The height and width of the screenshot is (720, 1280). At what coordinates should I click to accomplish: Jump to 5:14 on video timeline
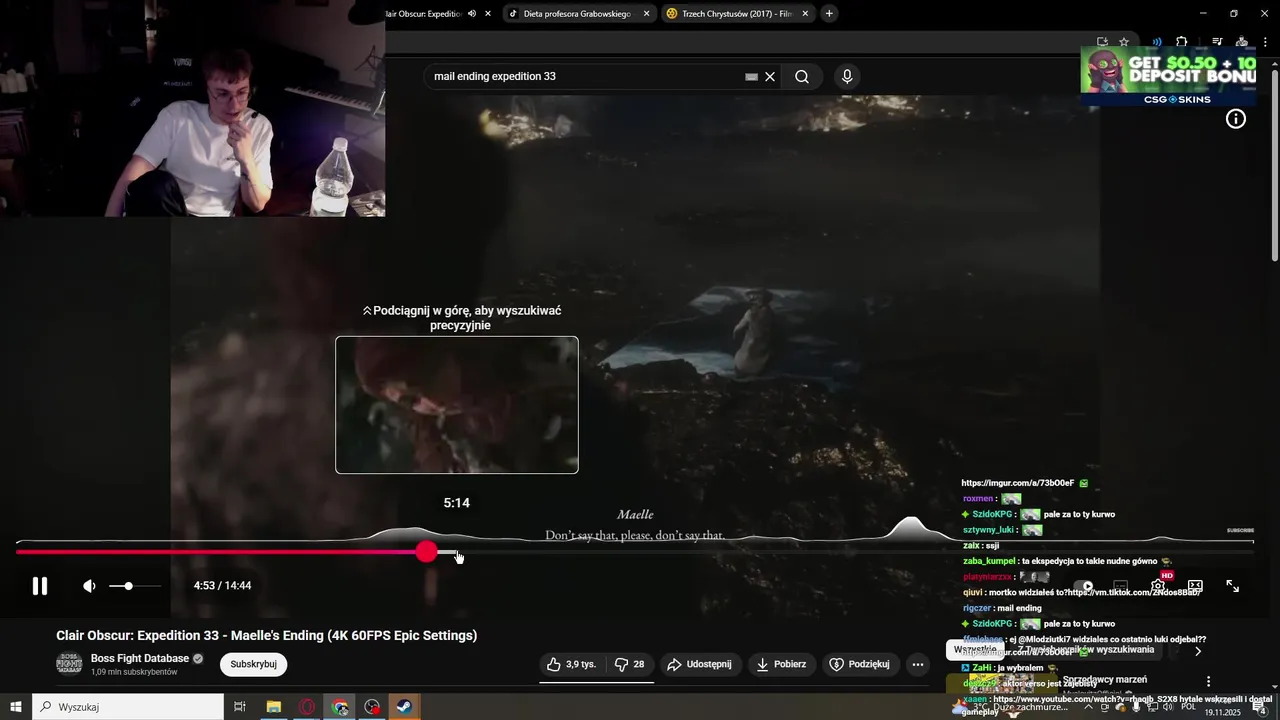pos(457,552)
